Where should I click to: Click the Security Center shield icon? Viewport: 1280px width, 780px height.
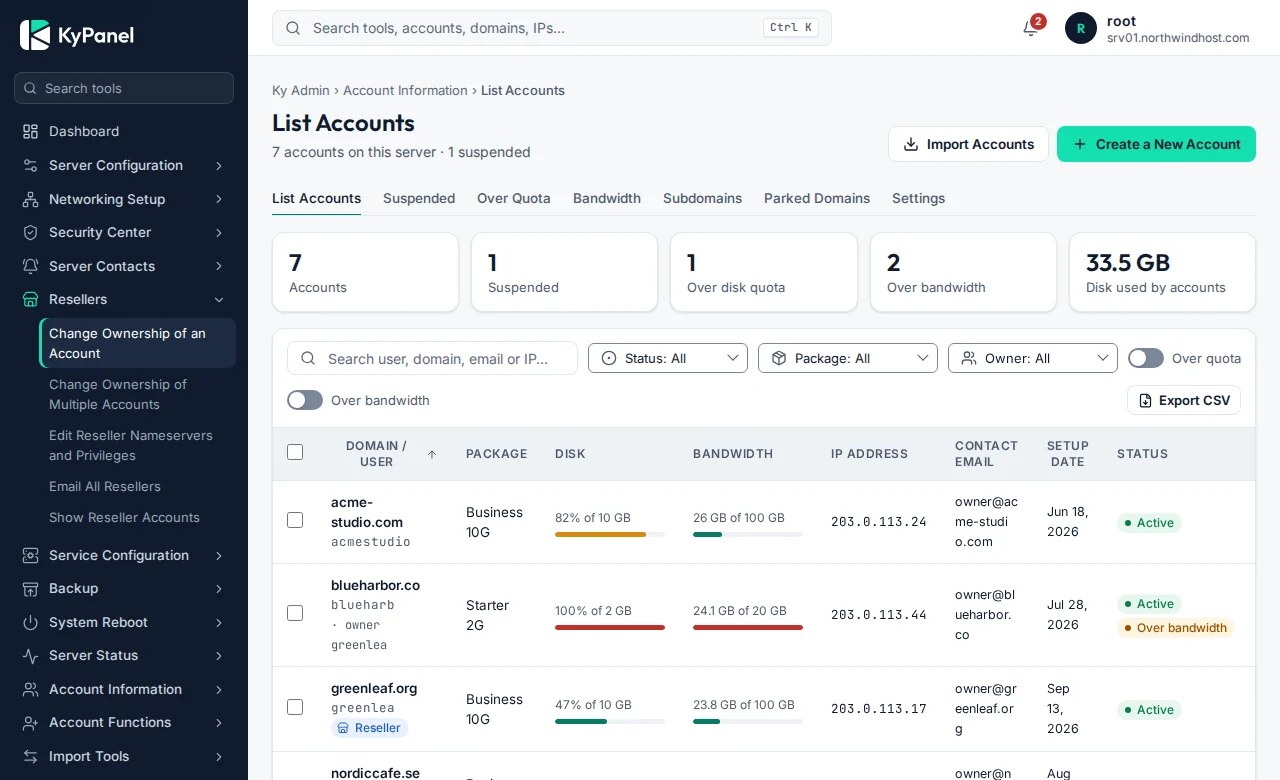pos(31,232)
